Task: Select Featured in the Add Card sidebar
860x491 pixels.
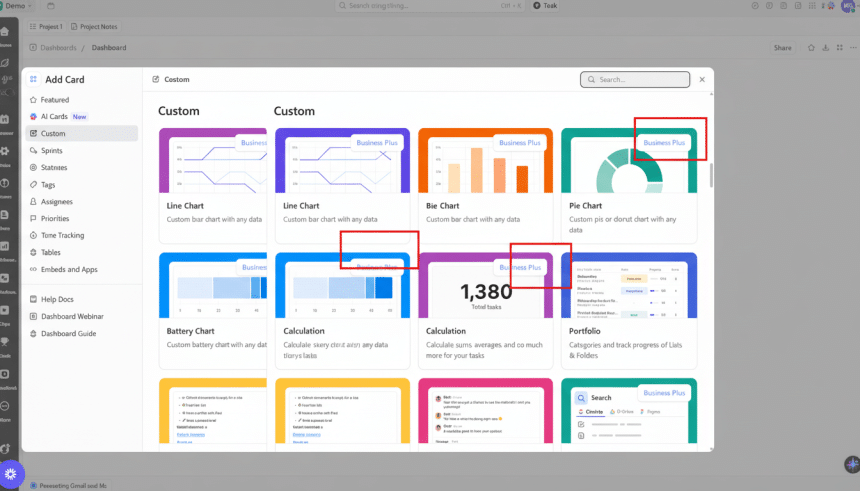Action: tap(81, 100)
